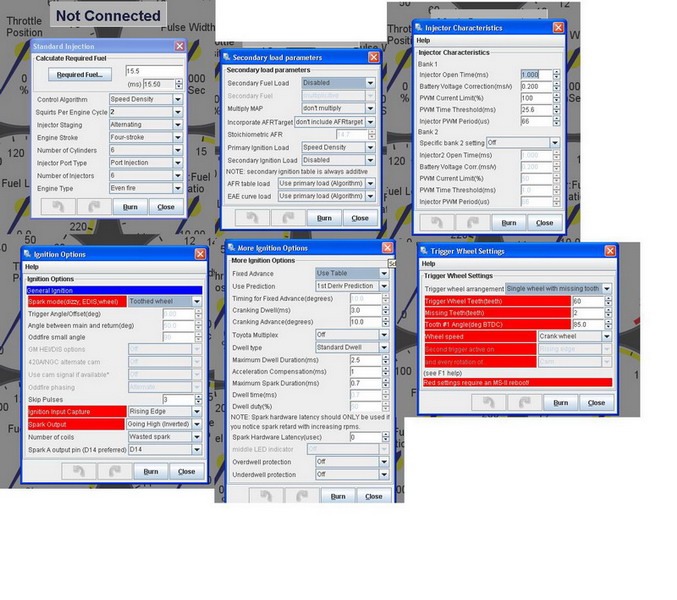Viewport: 677px width, 600px height.
Task: Open AFR table load dropdown
Action: point(370,183)
